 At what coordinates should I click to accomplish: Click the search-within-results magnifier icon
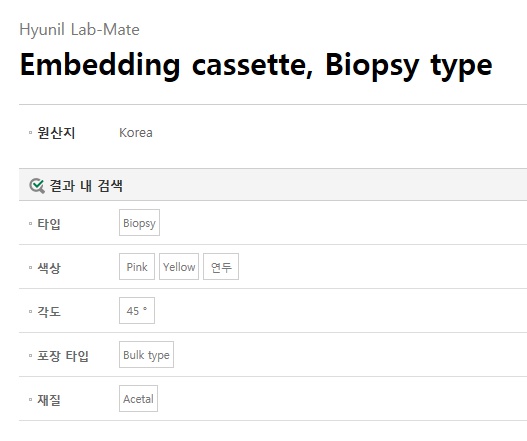[37, 186]
